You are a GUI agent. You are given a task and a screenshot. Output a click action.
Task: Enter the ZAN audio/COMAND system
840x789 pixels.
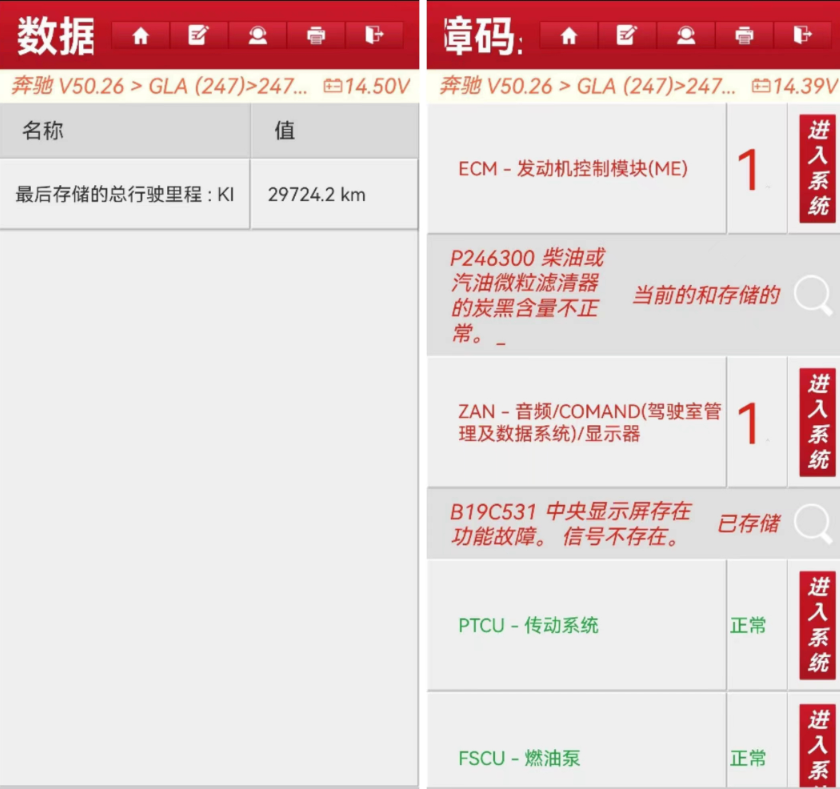(x=818, y=422)
